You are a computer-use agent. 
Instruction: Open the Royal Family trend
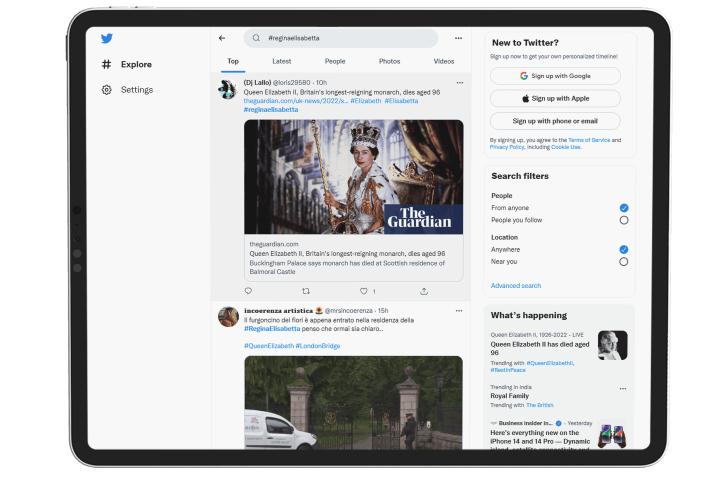pyautogui.click(x=509, y=396)
